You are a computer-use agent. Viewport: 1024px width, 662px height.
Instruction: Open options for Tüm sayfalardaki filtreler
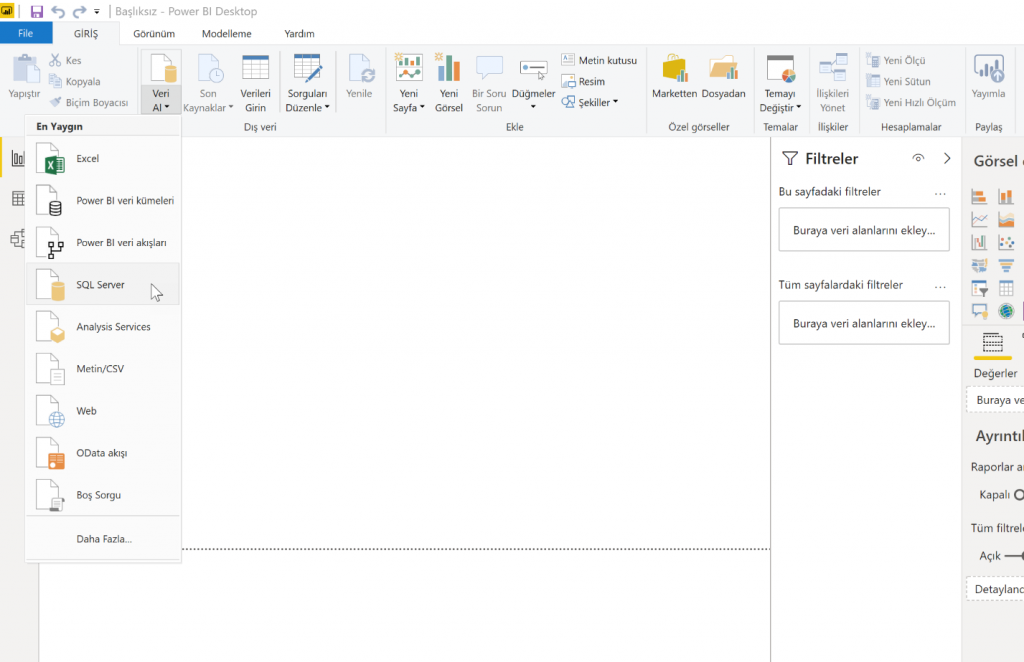pos(940,287)
